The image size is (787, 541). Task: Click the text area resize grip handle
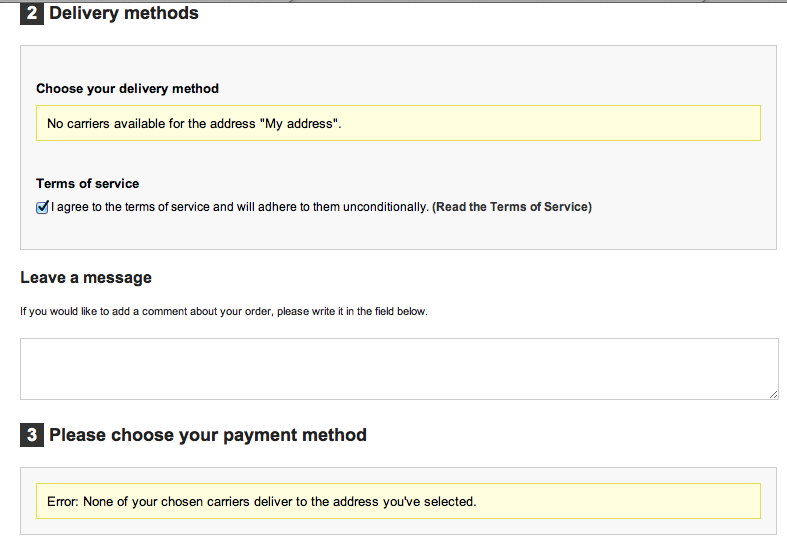point(773,394)
